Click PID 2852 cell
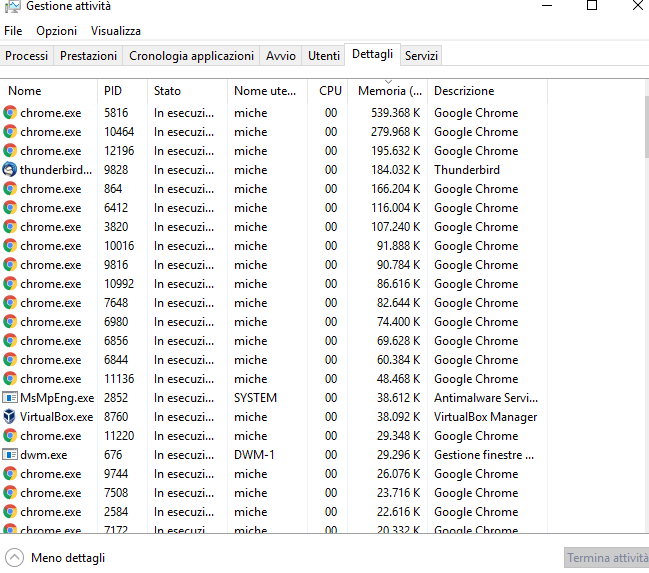 coord(116,398)
